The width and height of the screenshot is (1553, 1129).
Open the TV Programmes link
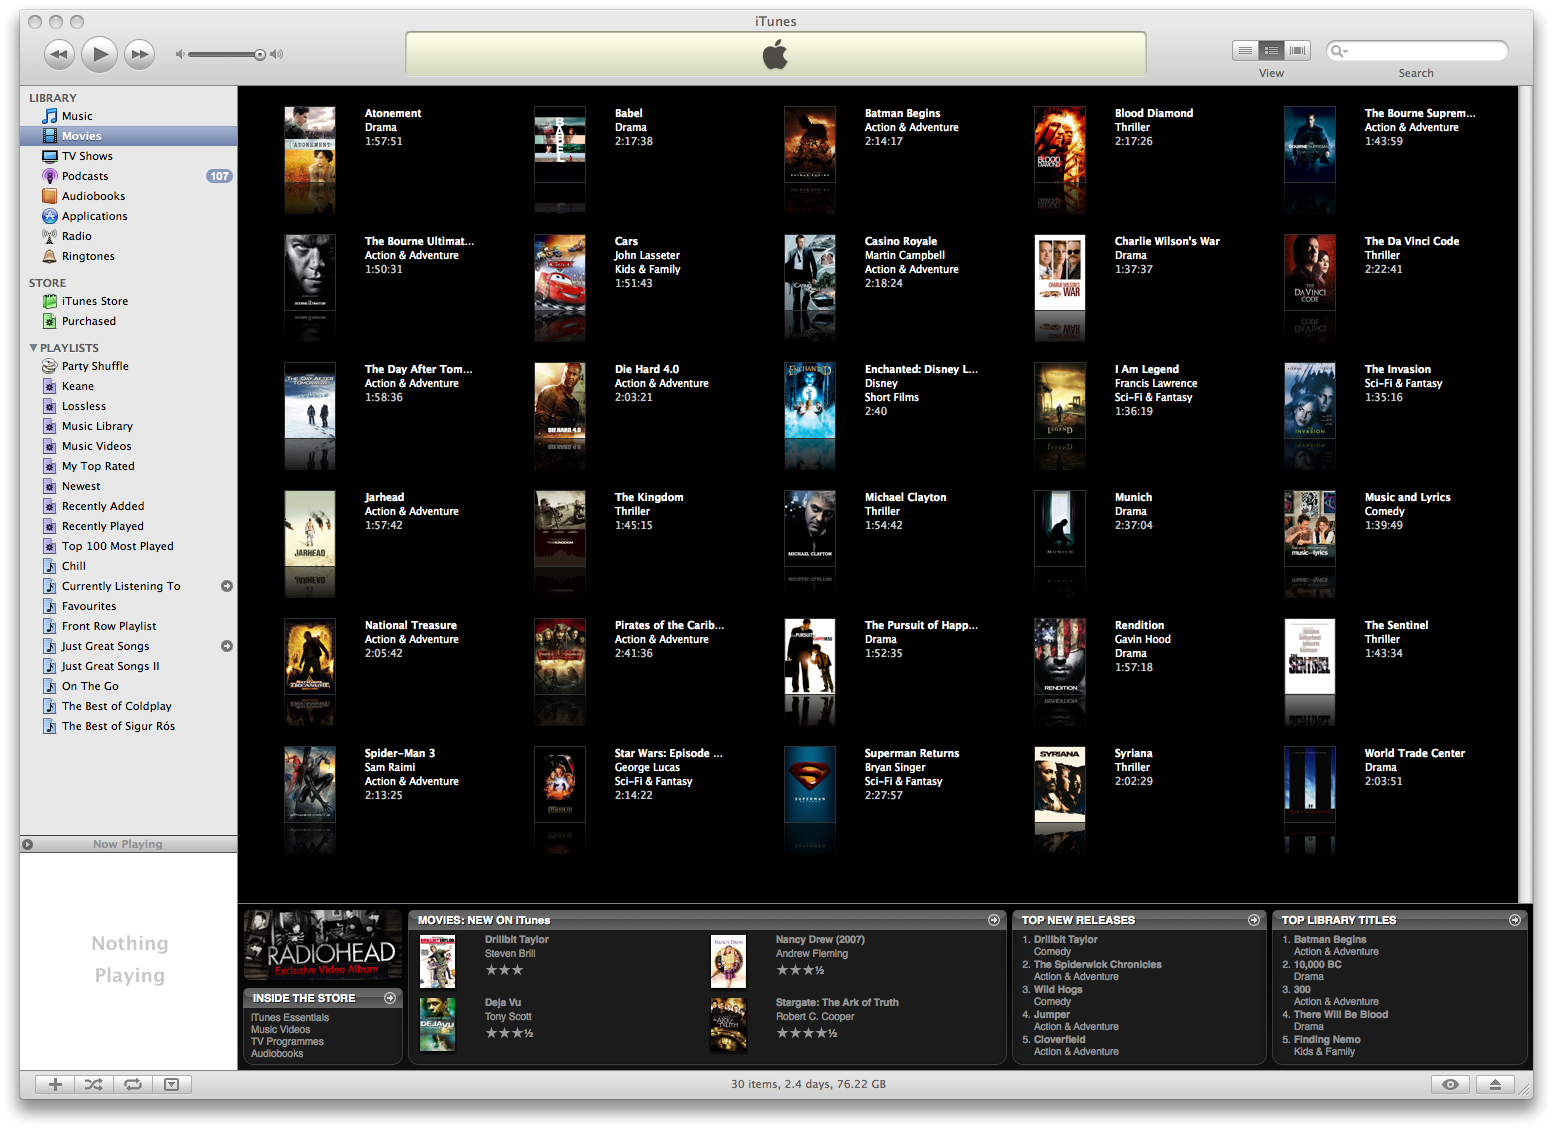click(287, 1042)
